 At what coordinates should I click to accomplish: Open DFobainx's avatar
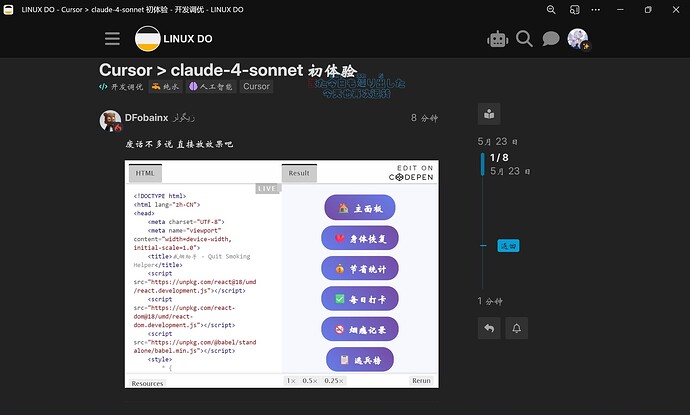[x=110, y=121]
